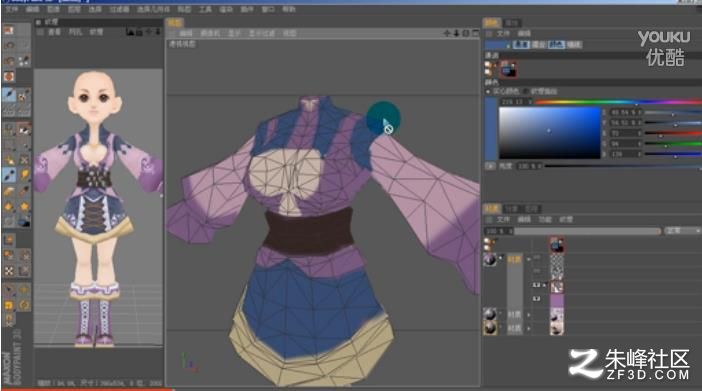The width and height of the screenshot is (702, 391).
Task: Toggle the highlighted 颜色 channel button
Action: click(x=556, y=45)
